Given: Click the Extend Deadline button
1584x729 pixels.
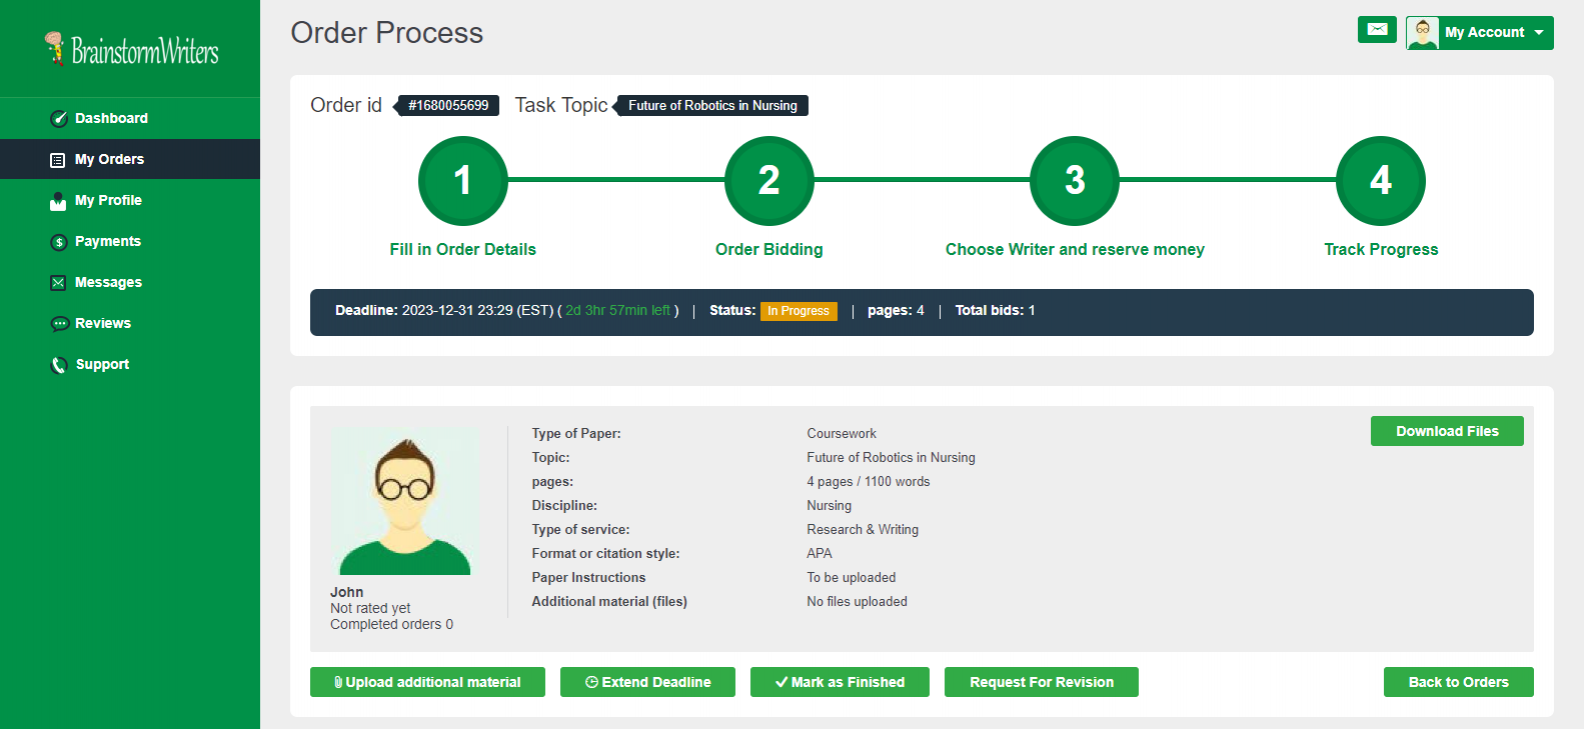Looking at the screenshot, I should (x=647, y=682).
